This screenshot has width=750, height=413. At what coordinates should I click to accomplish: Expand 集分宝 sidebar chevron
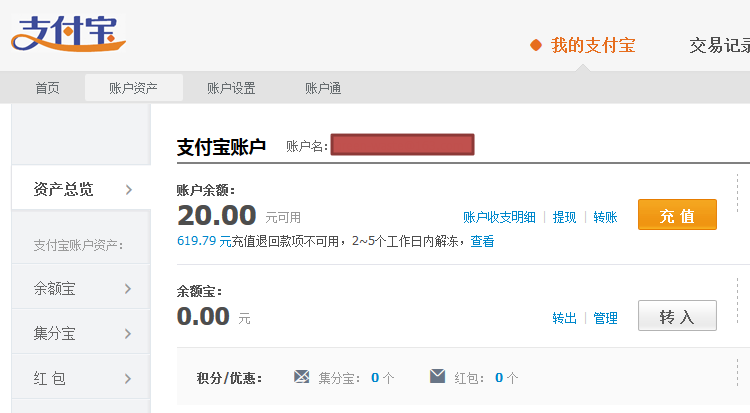point(128,334)
